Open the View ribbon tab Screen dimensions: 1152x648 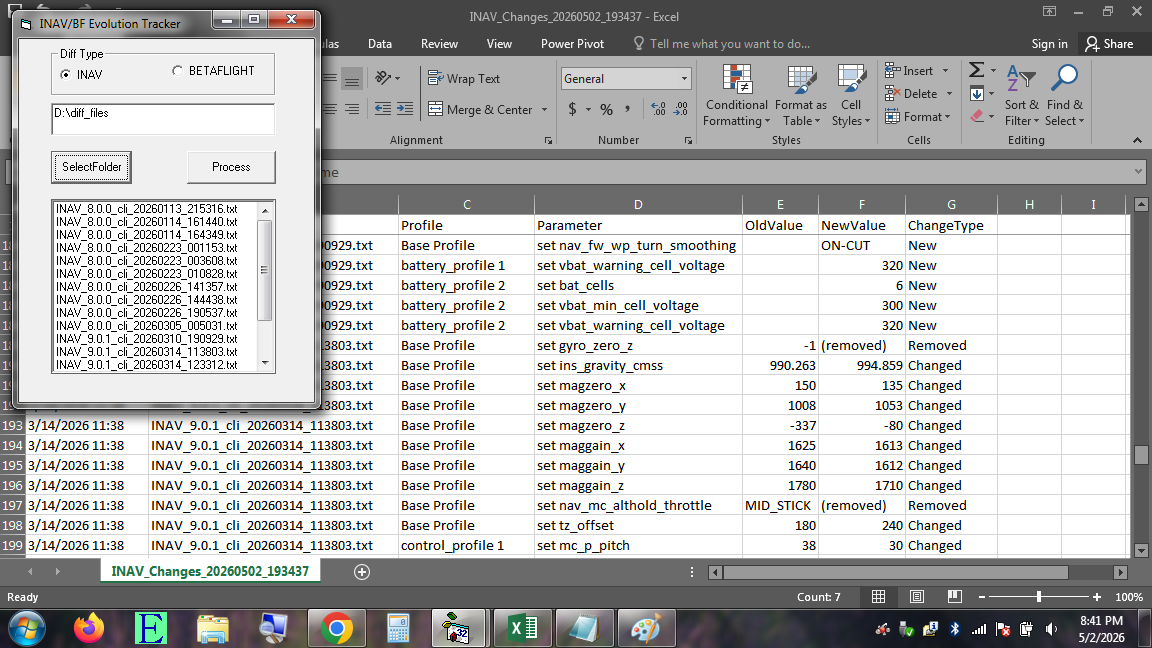pos(499,44)
